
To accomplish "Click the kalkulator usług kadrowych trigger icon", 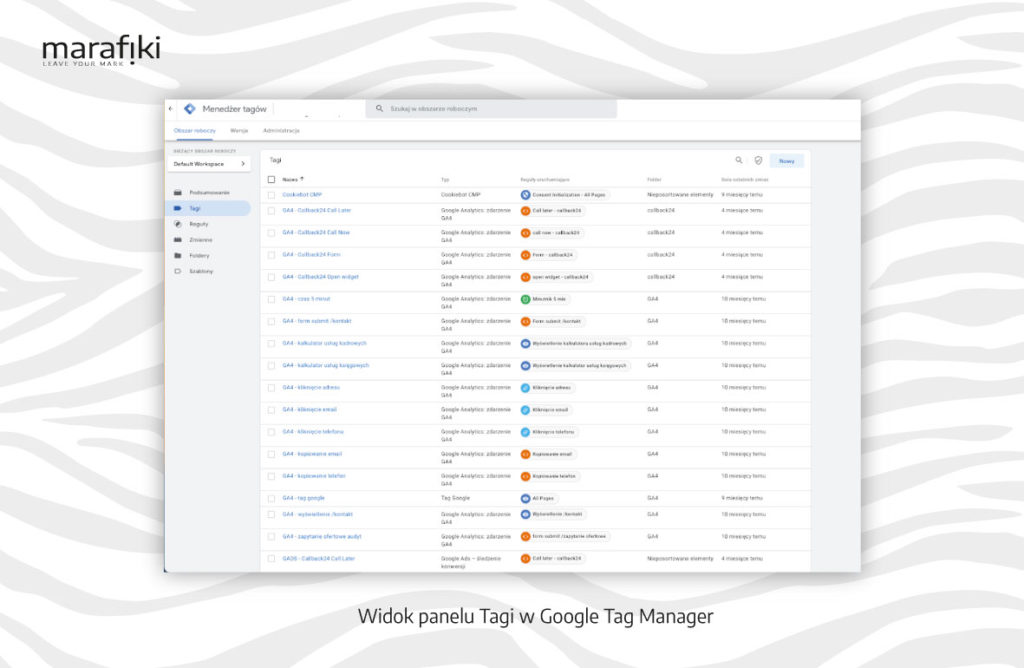I will click(x=525, y=343).
